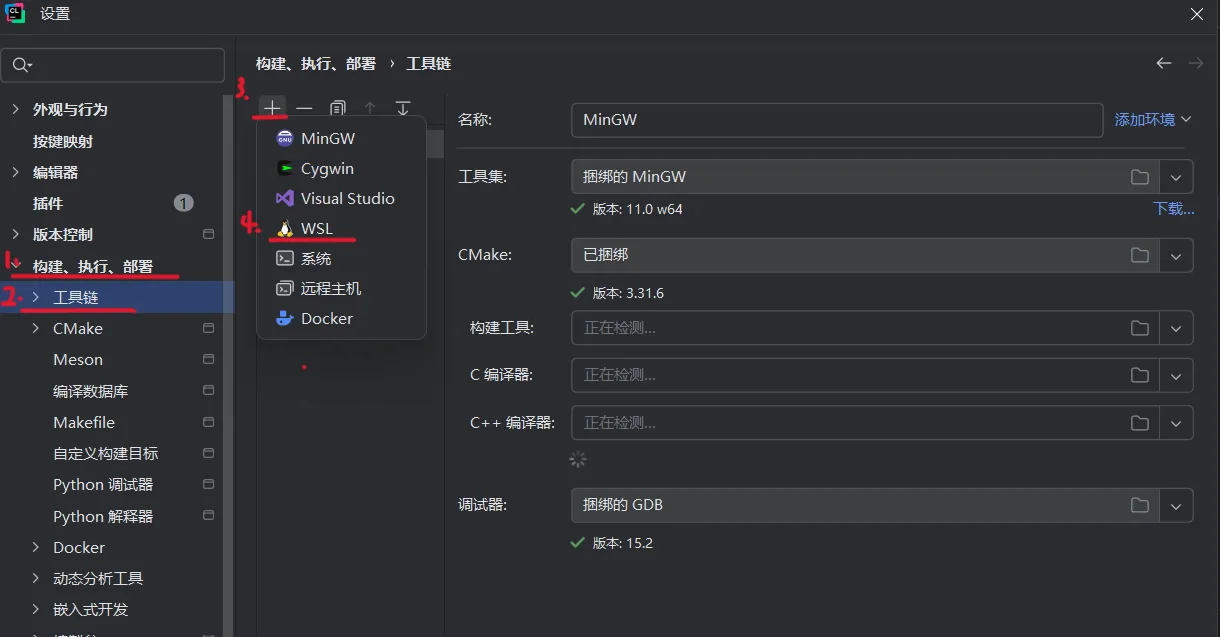Click the 名称 input field
Image resolution: width=1220 pixels, height=637 pixels.
836,120
